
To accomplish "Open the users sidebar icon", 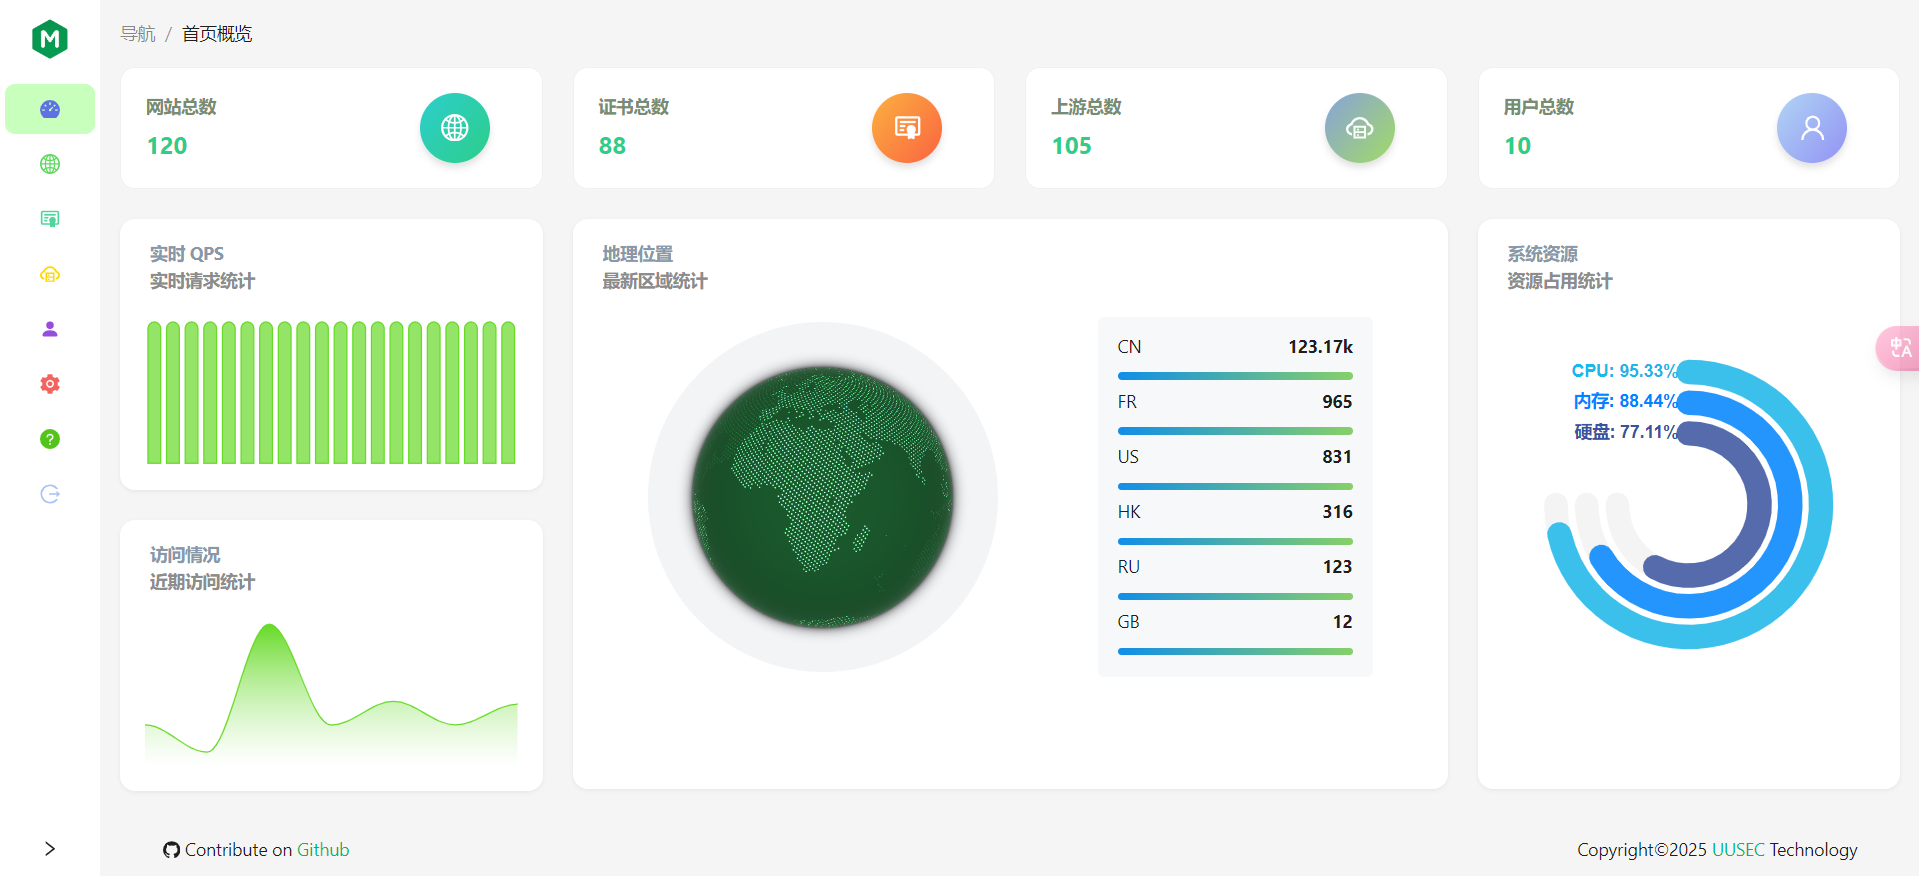I will [50, 329].
